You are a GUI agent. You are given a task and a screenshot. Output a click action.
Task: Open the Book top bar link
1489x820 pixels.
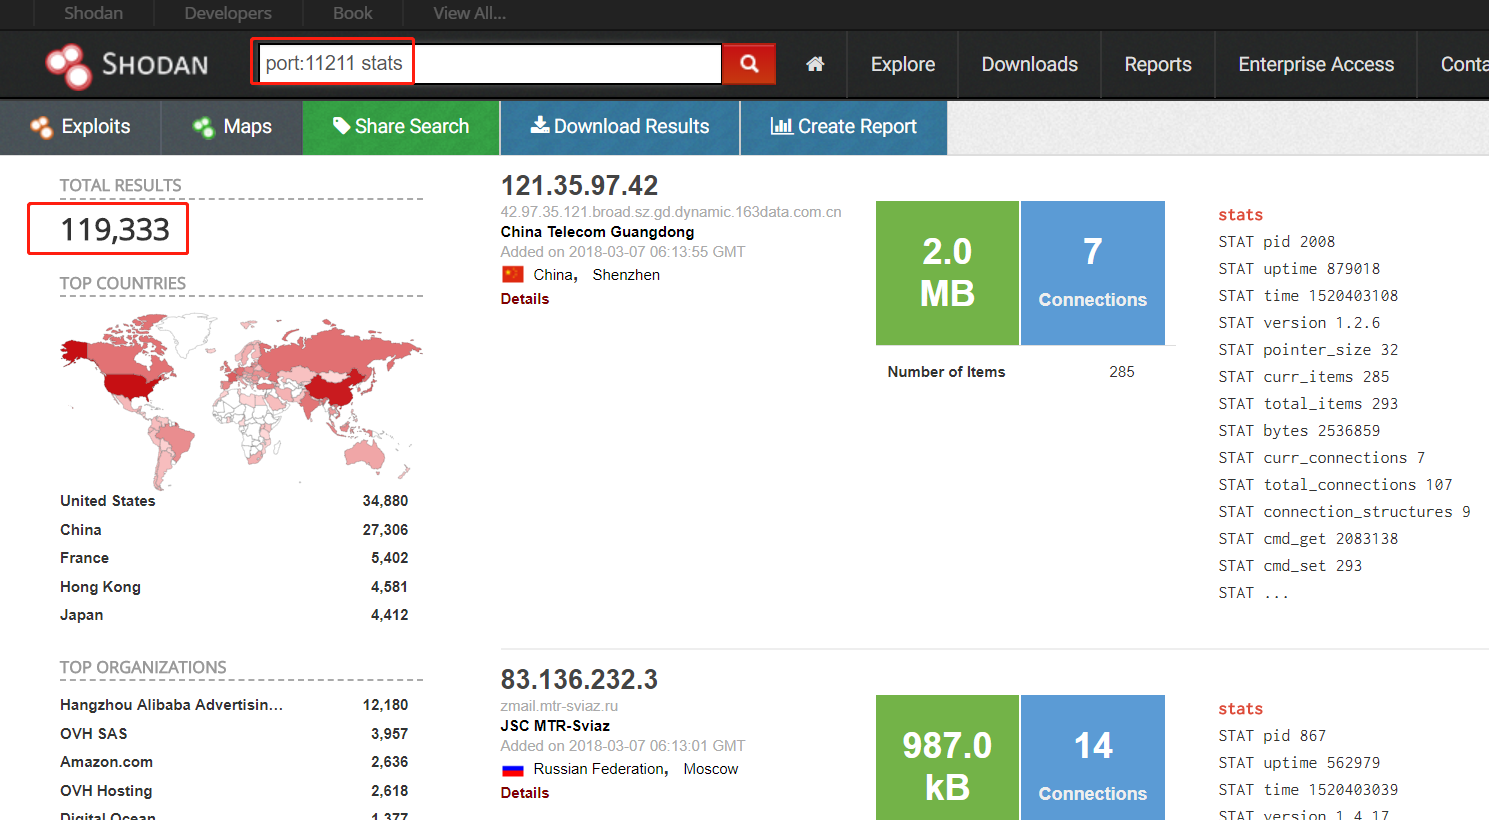[353, 13]
